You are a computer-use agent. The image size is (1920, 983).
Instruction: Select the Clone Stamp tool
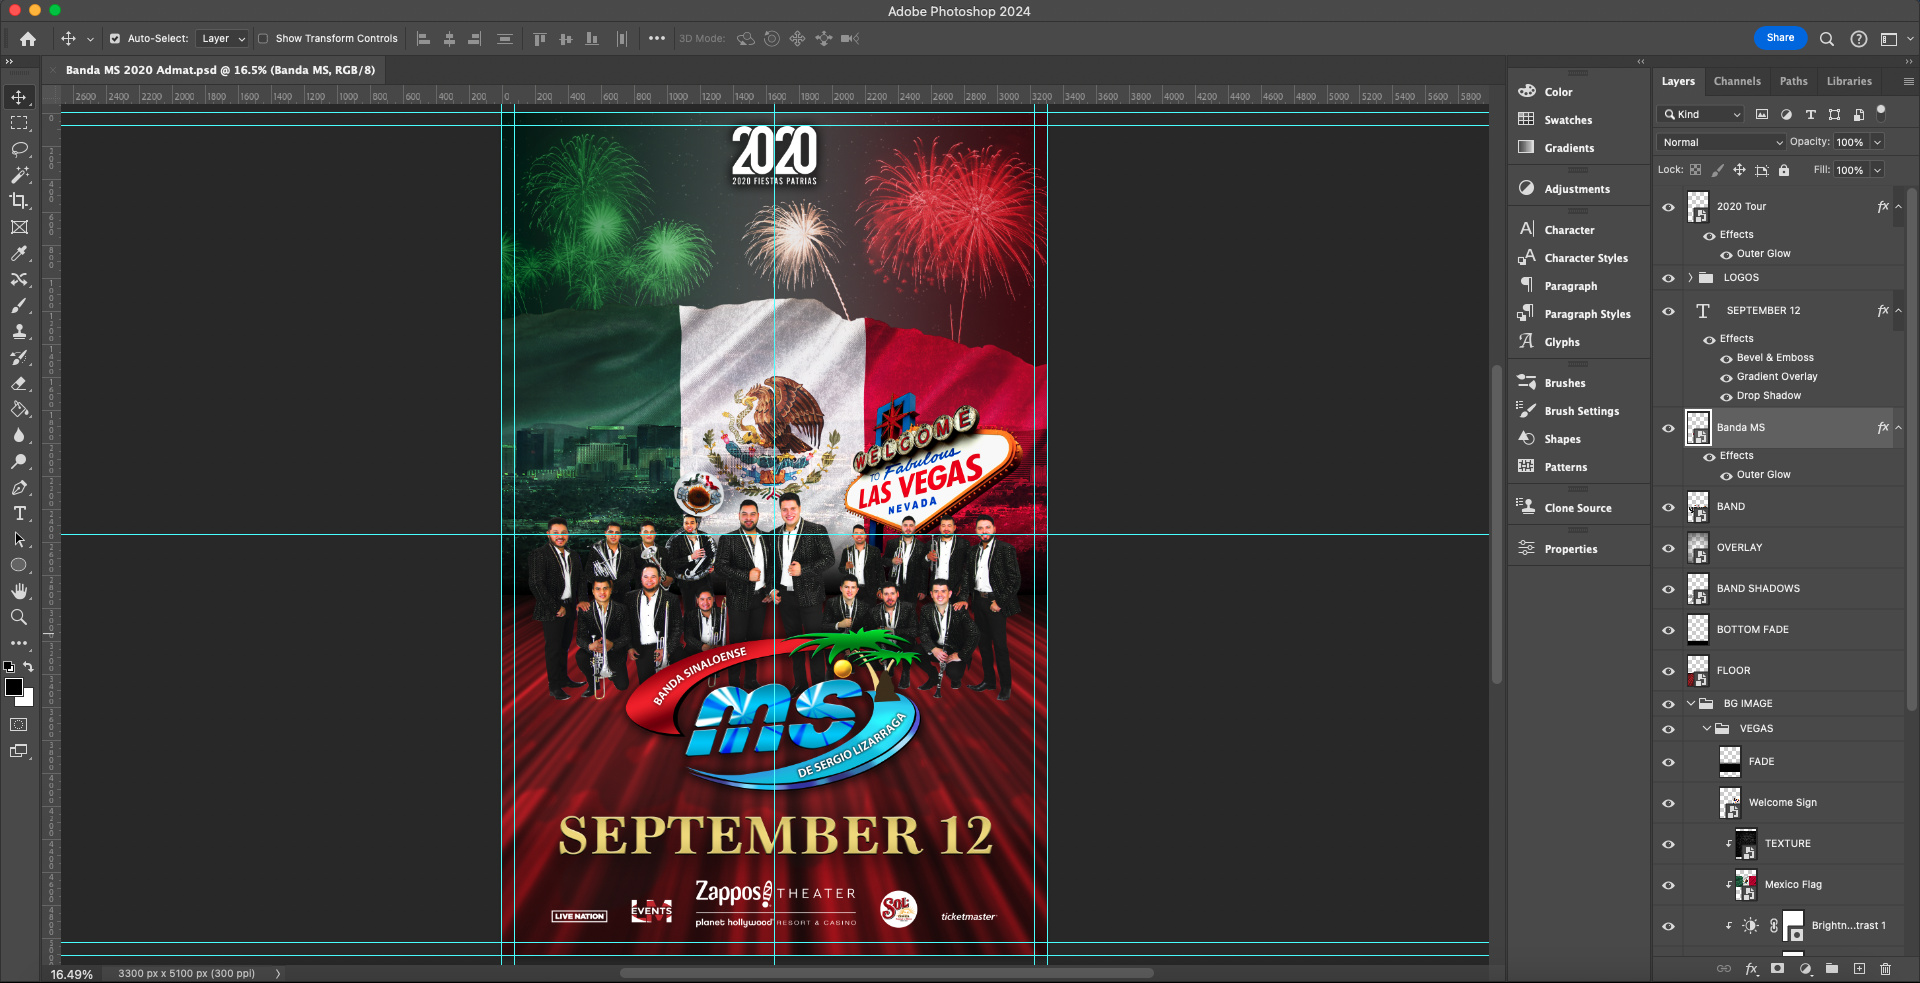[19, 331]
